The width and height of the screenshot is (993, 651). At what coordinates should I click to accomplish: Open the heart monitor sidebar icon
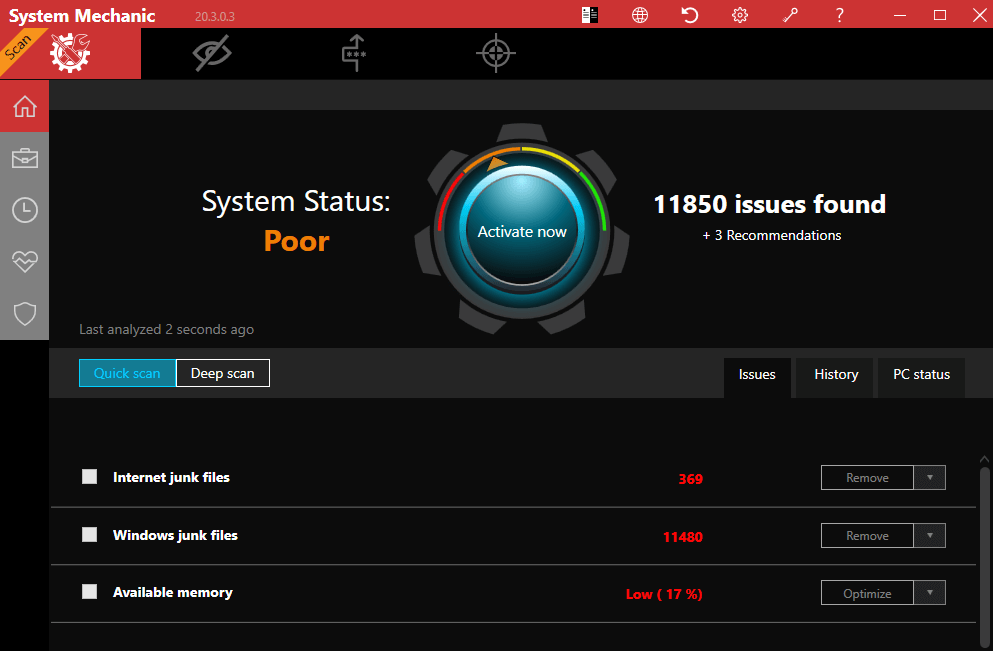pos(24,262)
